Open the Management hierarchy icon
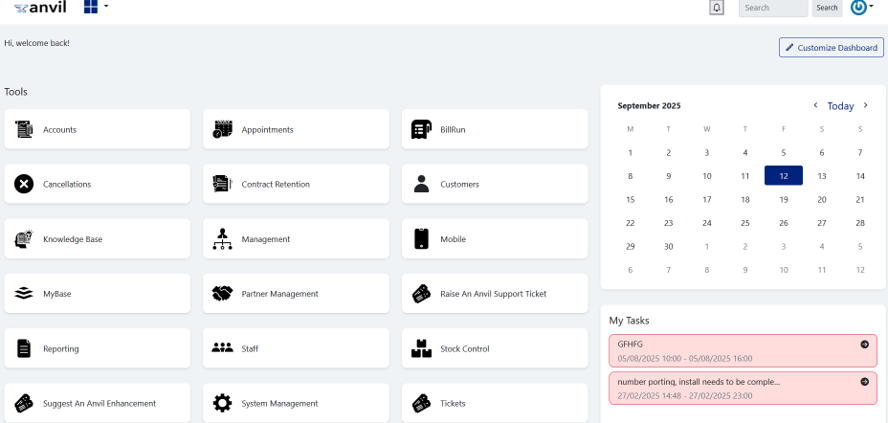 coord(222,239)
